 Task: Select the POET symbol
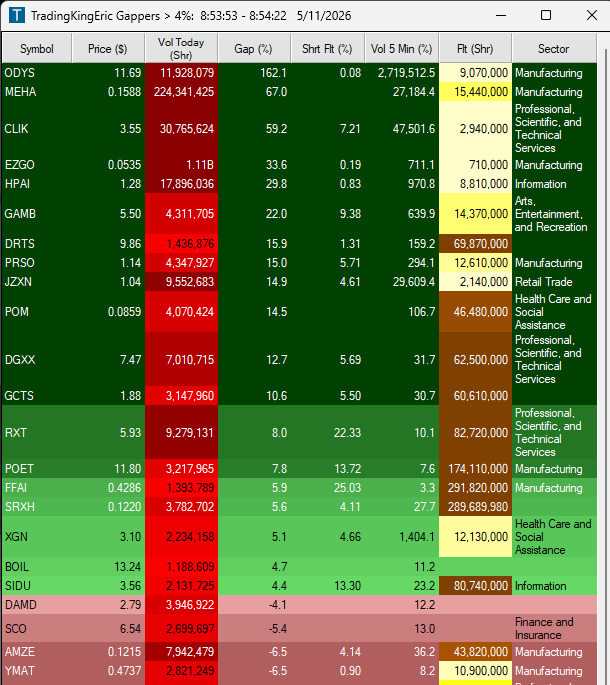19,468
